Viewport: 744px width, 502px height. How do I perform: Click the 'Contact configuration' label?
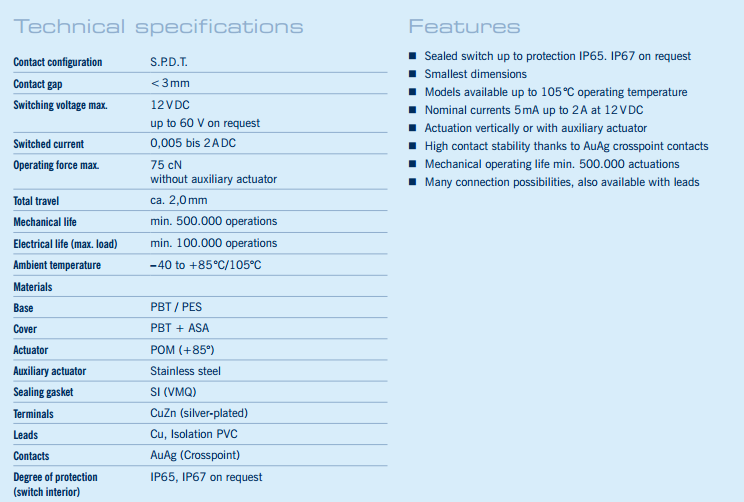[58, 62]
